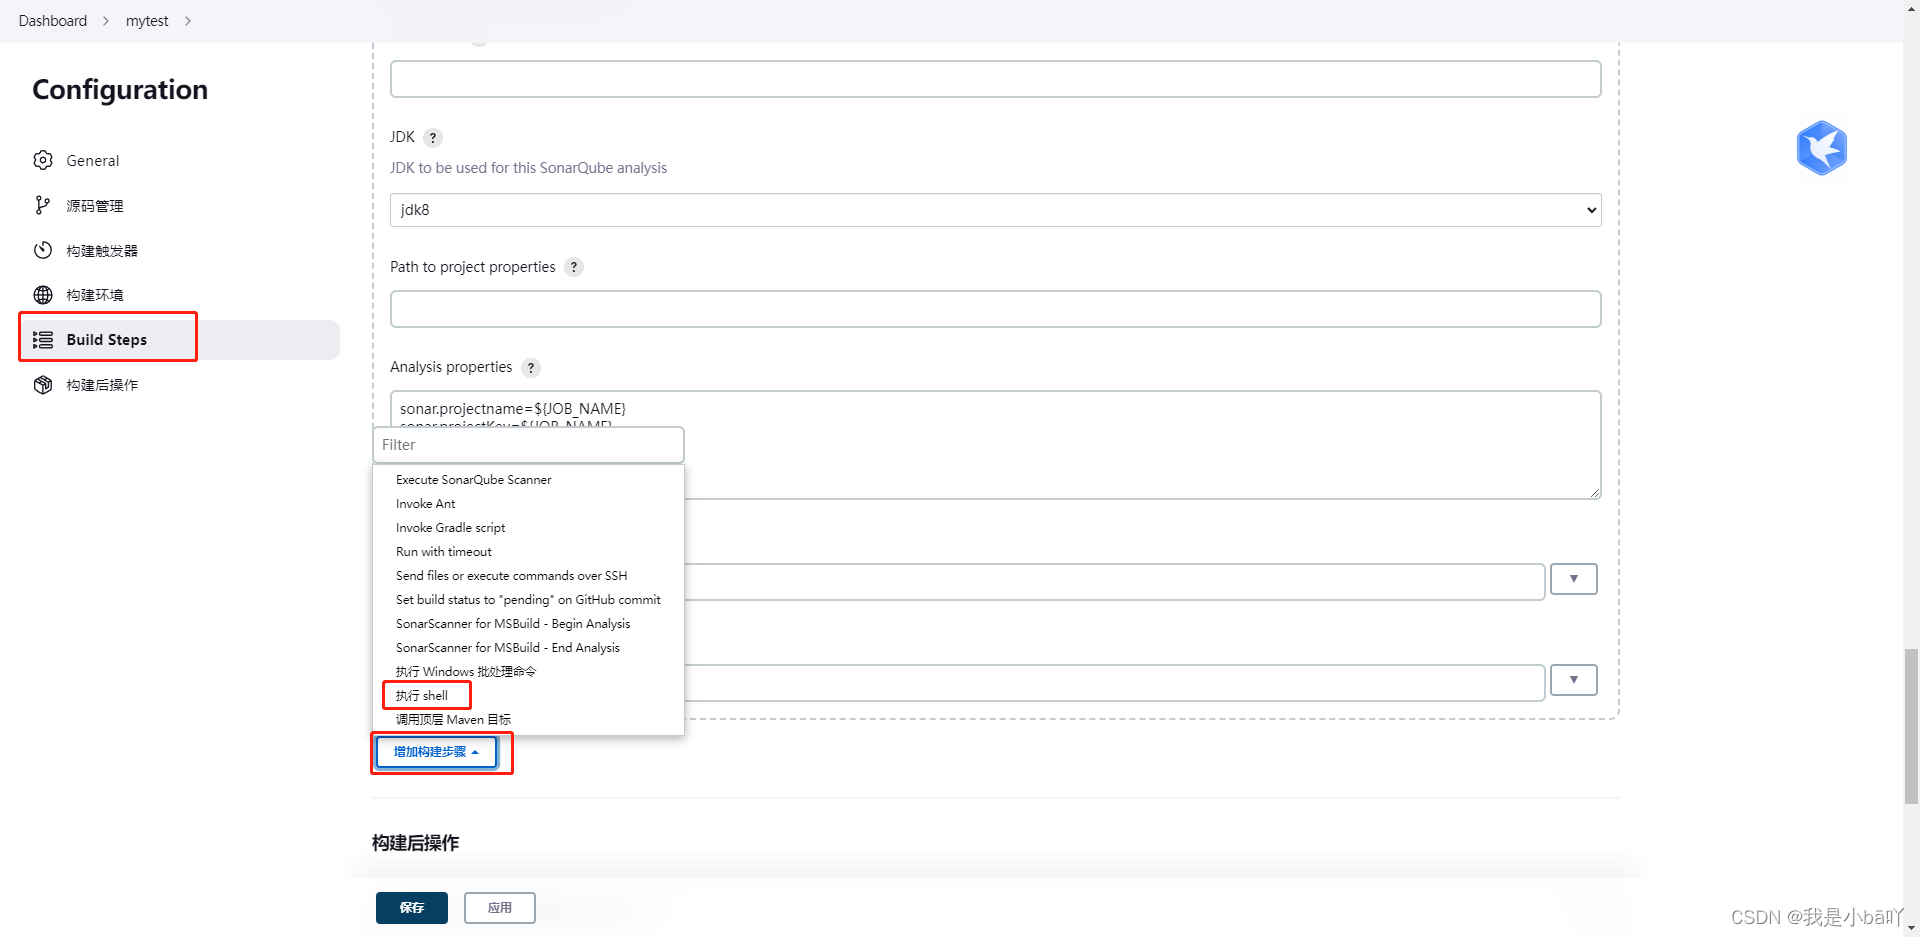This screenshot has height=937, width=1920.
Task: Open 构建后操作 sidebar item
Action: 181,385
